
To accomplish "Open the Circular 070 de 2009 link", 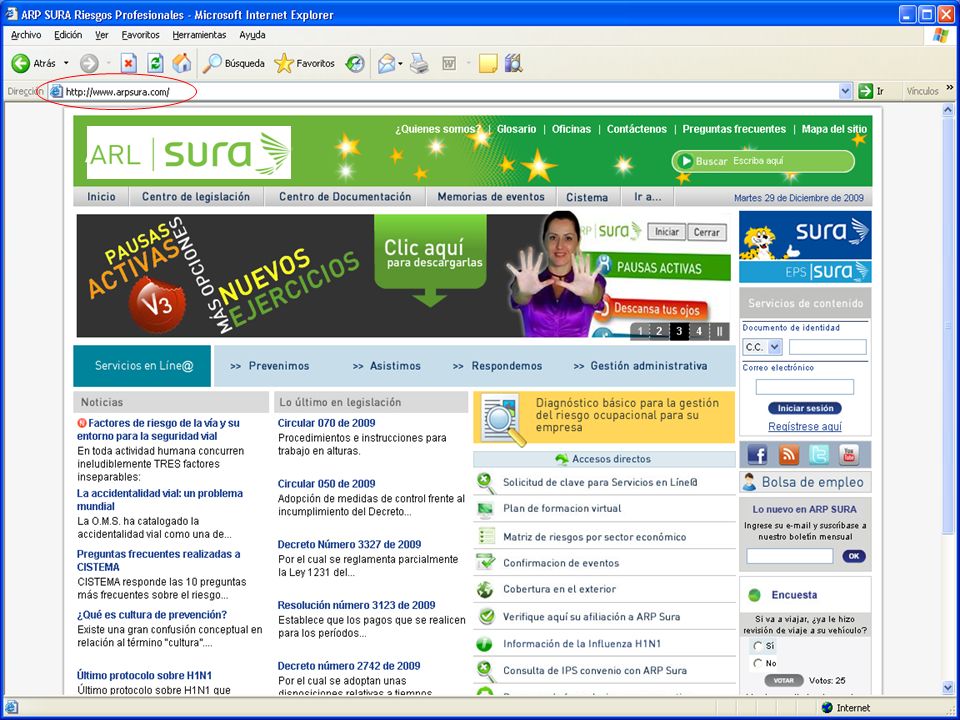I will [326, 422].
